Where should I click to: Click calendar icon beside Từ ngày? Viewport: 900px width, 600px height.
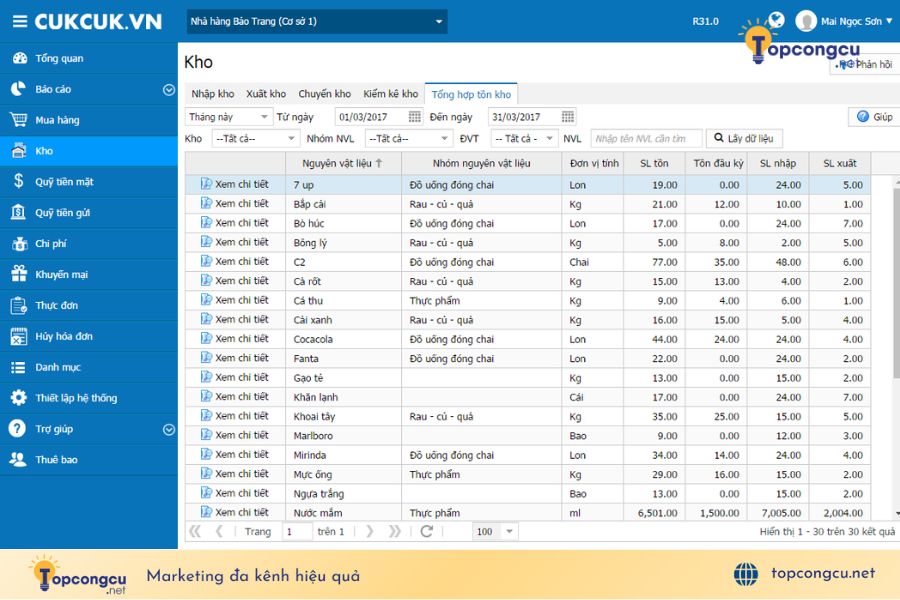click(x=414, y=117)
